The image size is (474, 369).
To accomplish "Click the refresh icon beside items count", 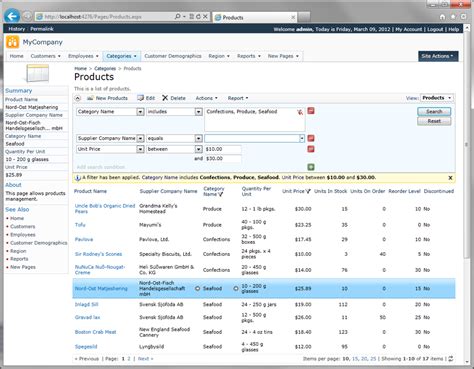I will [451, 359].
